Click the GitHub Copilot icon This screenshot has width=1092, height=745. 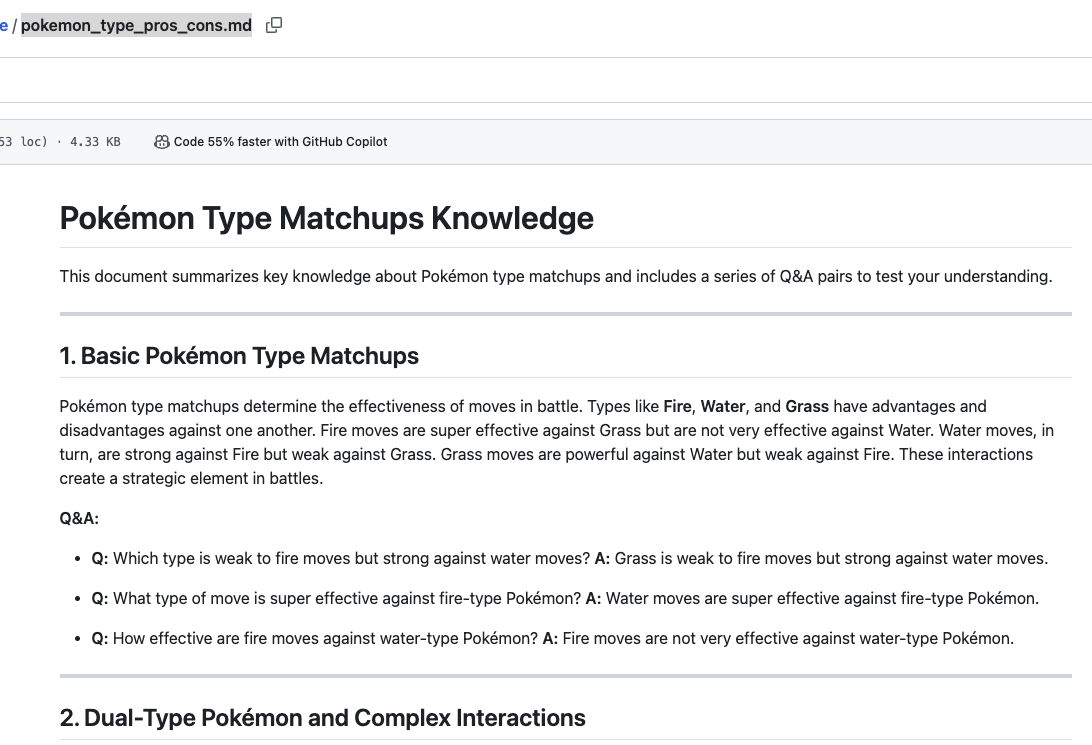(x=161, y=142)
